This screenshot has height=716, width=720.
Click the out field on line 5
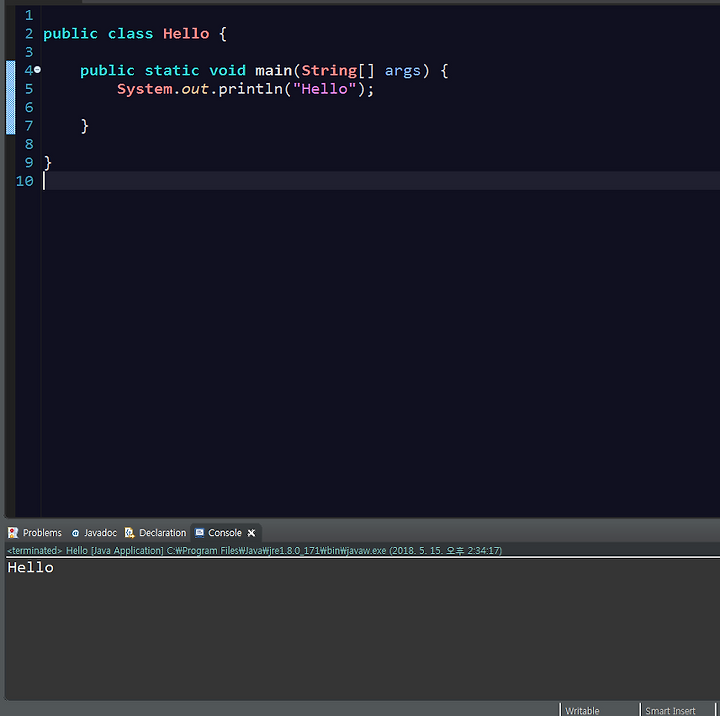coord(195,89)
